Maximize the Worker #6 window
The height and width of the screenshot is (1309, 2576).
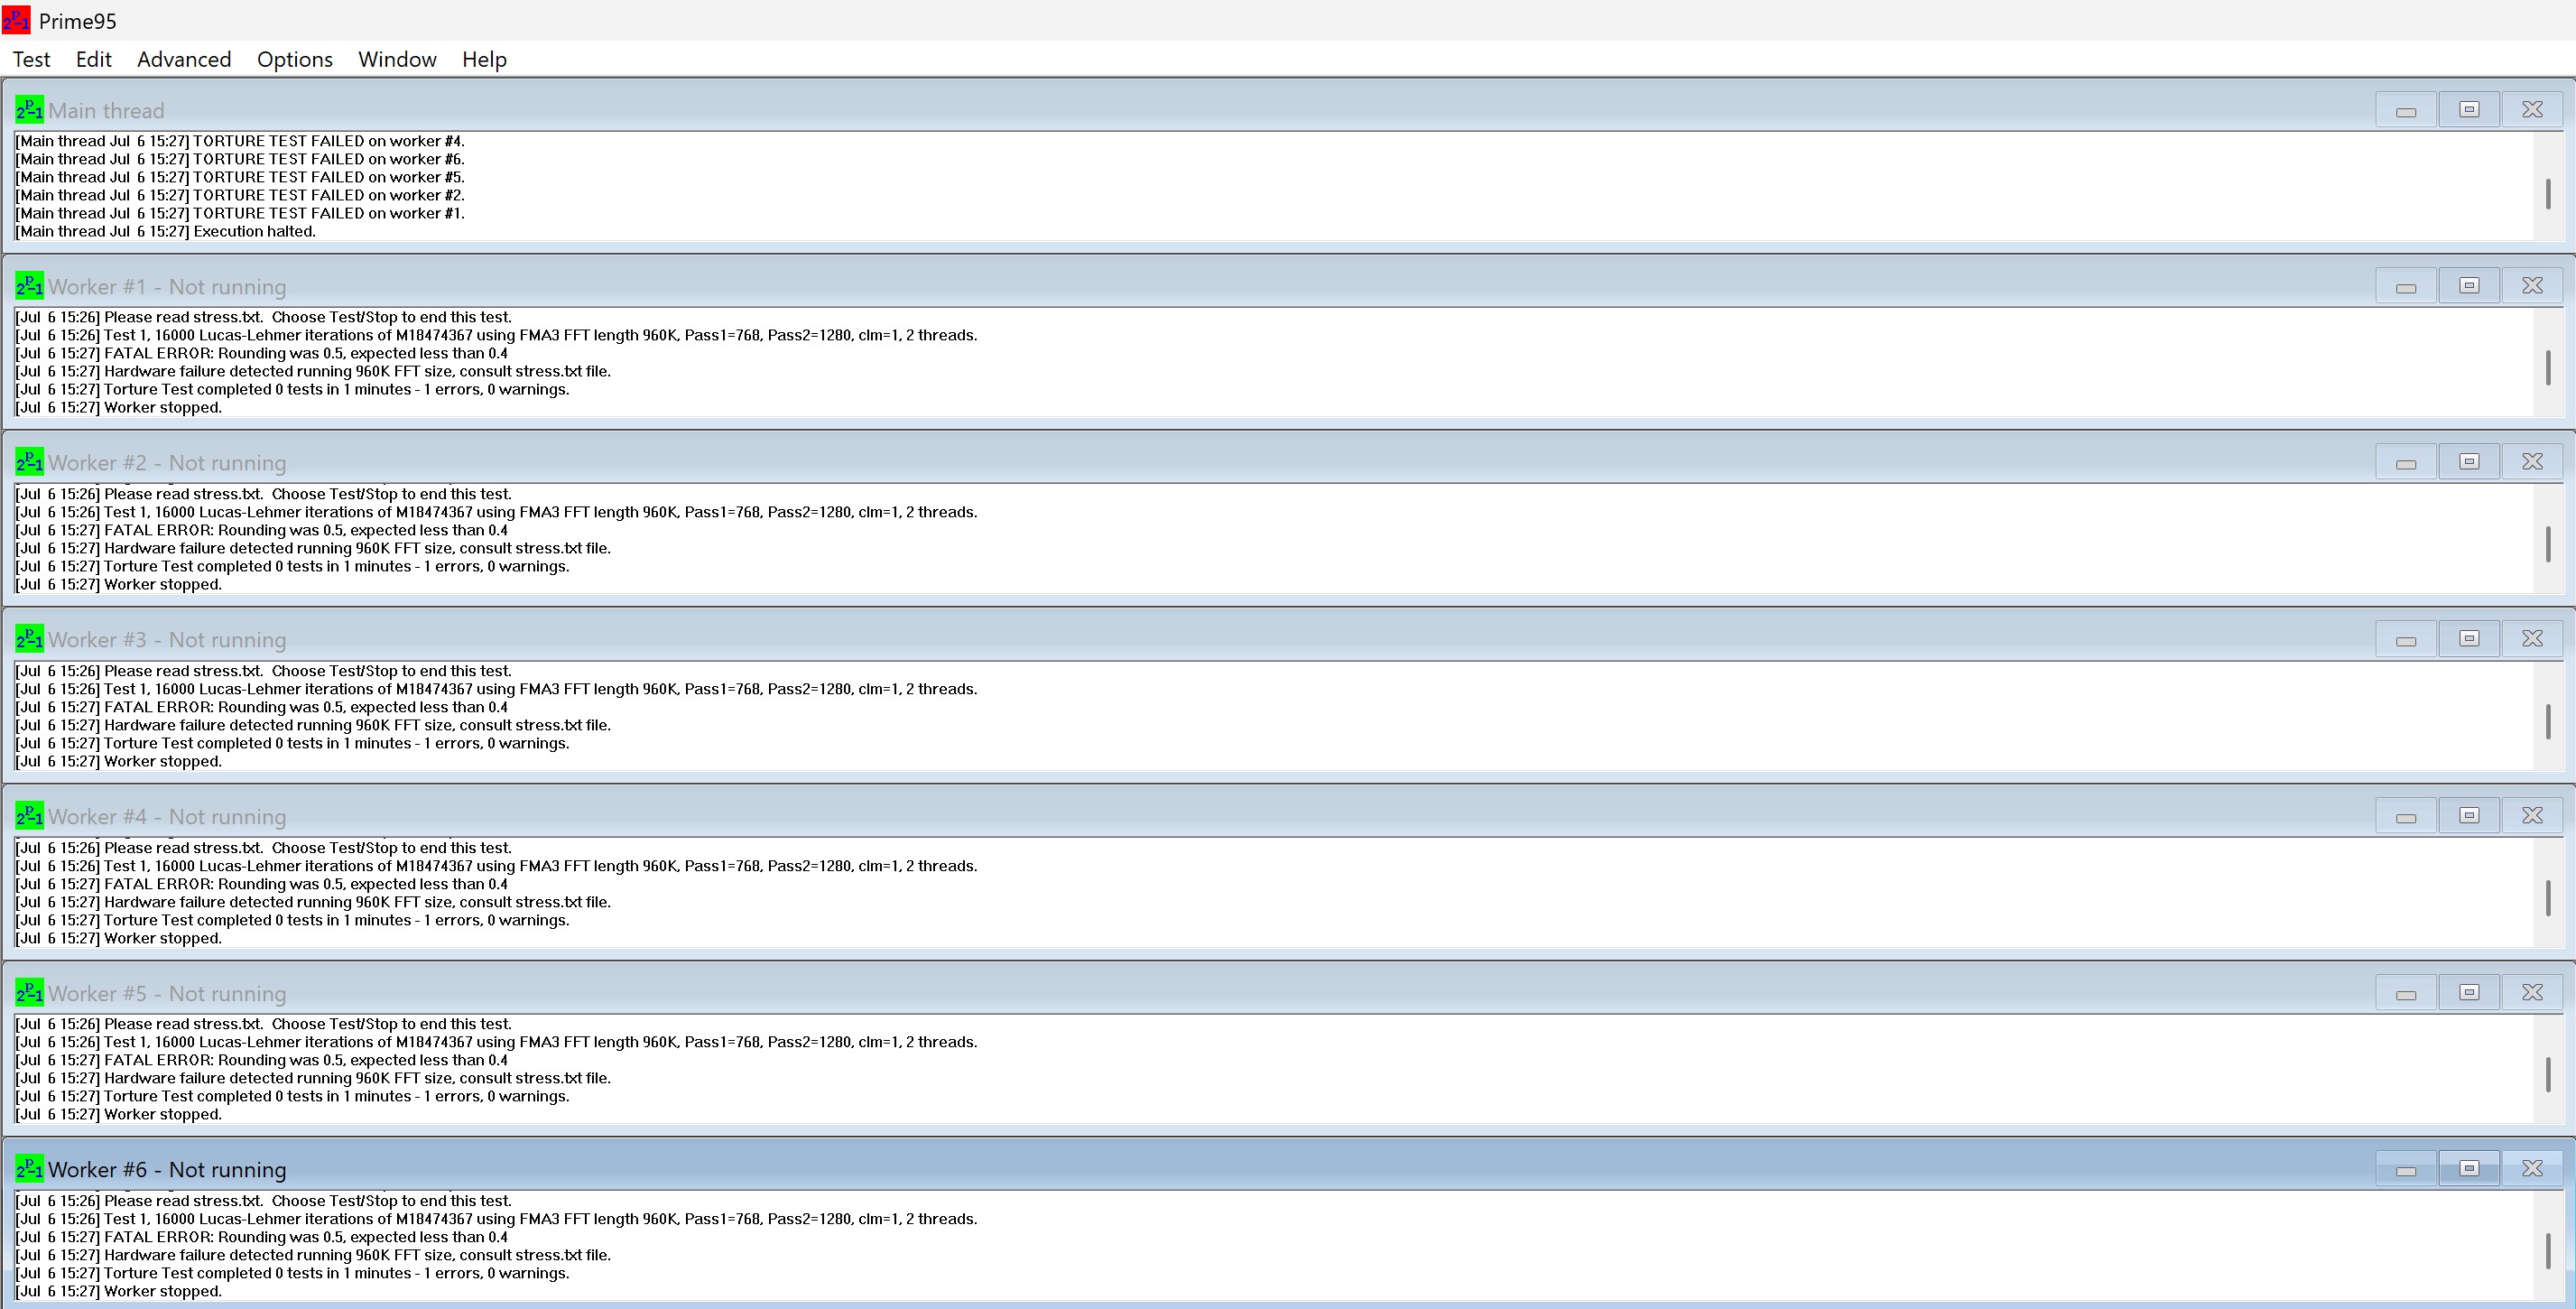(x=2469, y=1169)
